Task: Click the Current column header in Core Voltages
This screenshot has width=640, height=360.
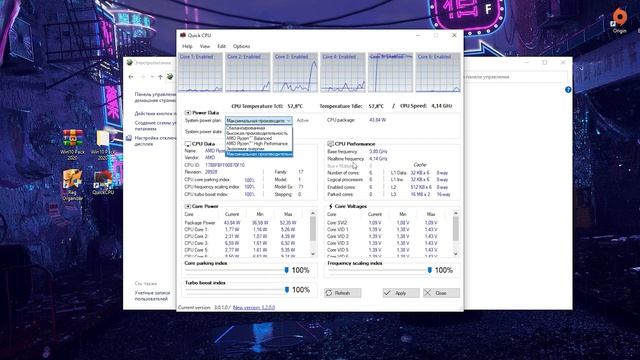Action: 375,214
